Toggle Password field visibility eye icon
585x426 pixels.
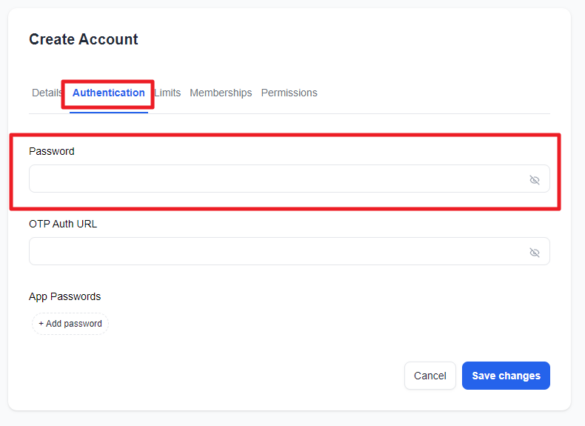(x=534, y=180)
